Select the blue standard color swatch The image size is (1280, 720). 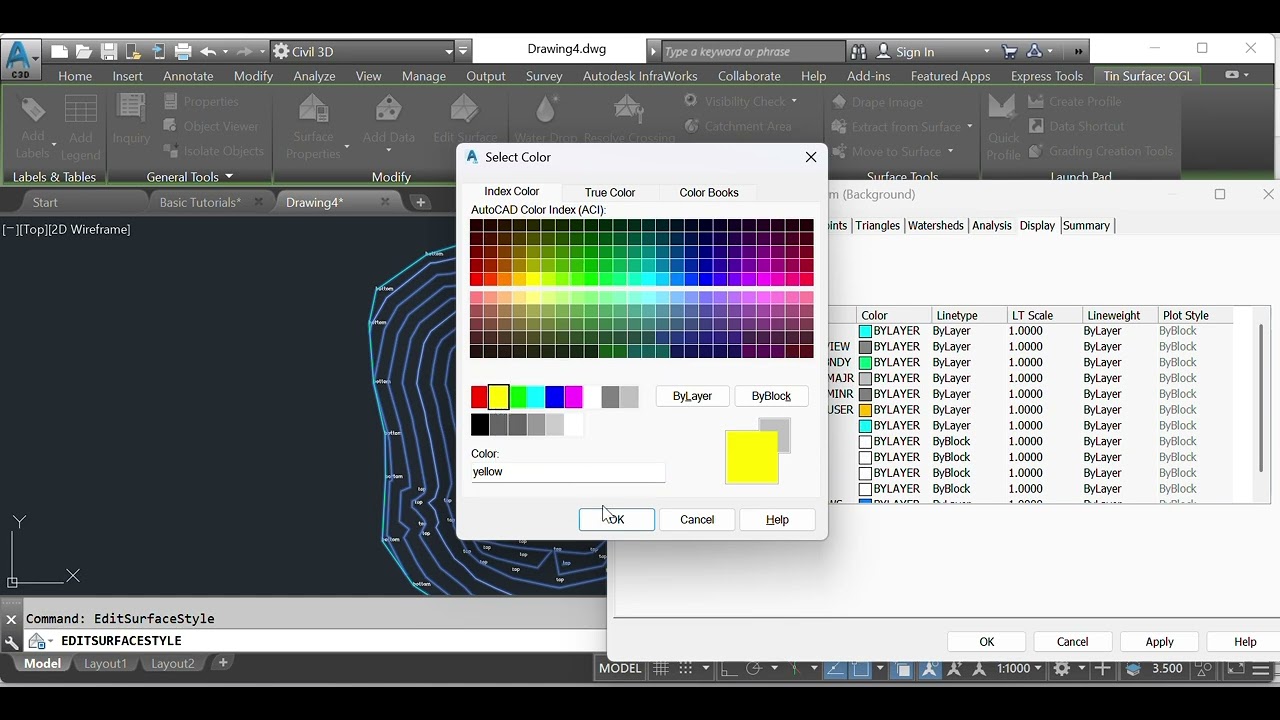554,397
